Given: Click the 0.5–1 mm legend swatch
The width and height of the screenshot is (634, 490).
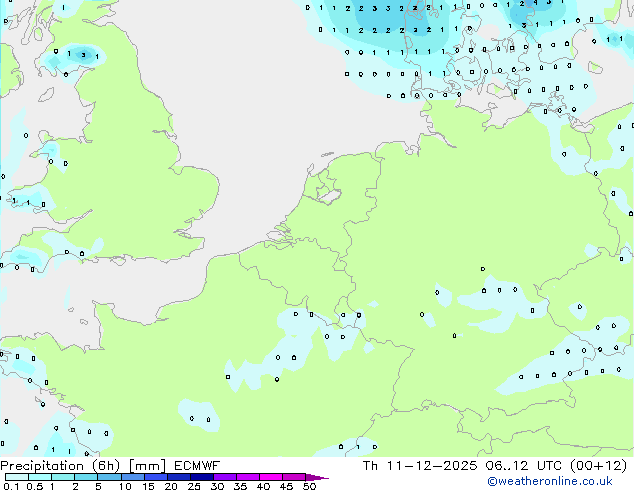Looking at the screenshot, I should pyautogui.click(x=40, y=477).
